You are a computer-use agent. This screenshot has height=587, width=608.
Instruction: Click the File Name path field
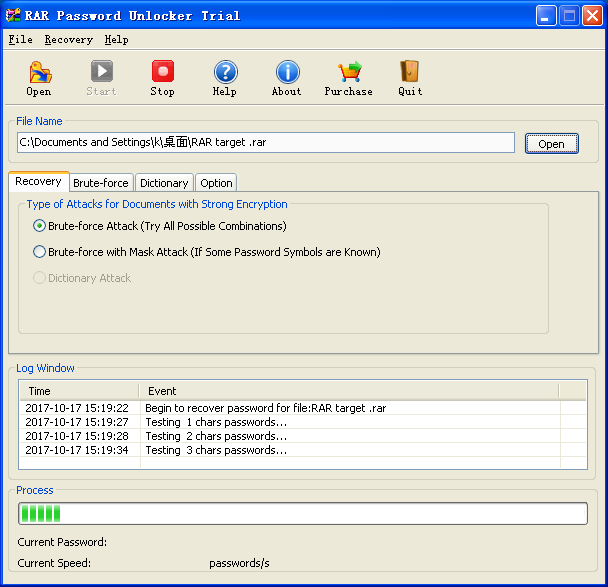266,142
